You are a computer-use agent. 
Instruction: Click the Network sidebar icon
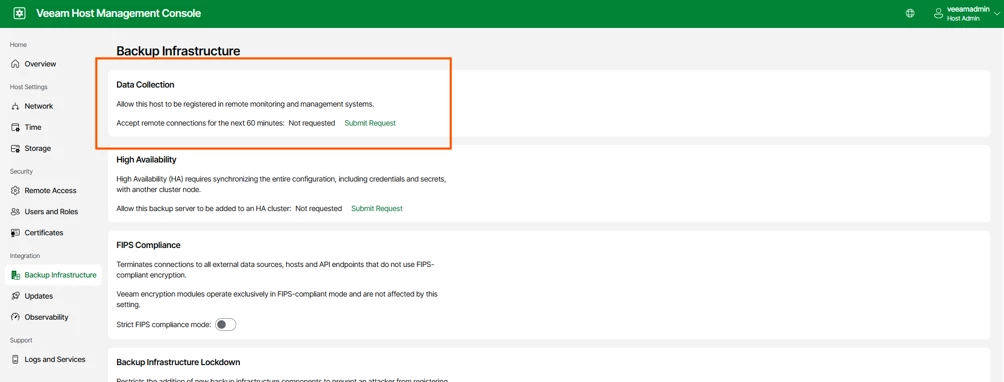coord(15,106)
